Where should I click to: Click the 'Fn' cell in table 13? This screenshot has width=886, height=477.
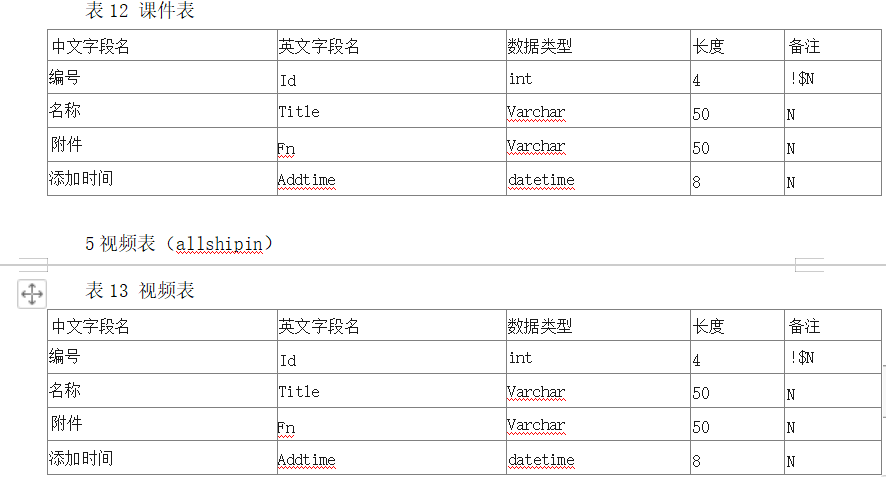[392, 424]
